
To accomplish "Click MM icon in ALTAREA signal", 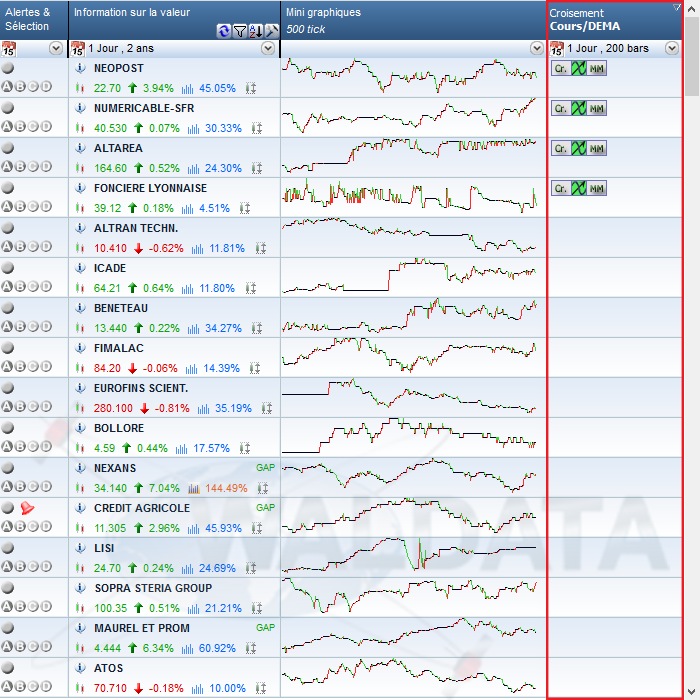I will 596,148.
